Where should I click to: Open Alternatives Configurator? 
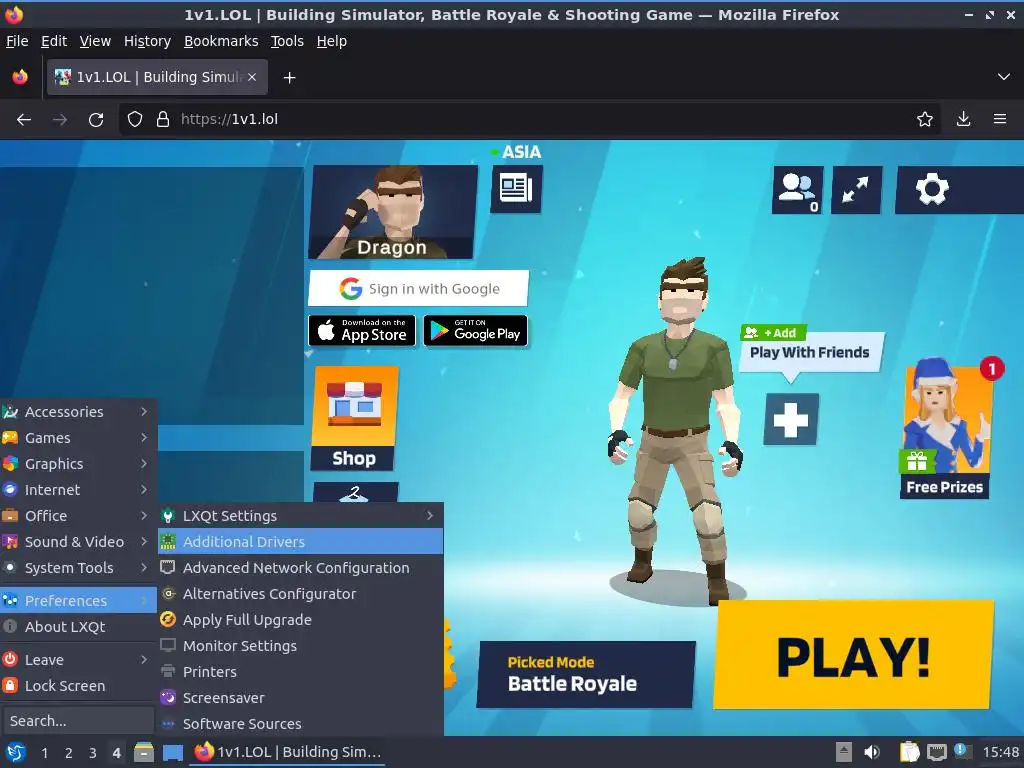tap(300, 594)
